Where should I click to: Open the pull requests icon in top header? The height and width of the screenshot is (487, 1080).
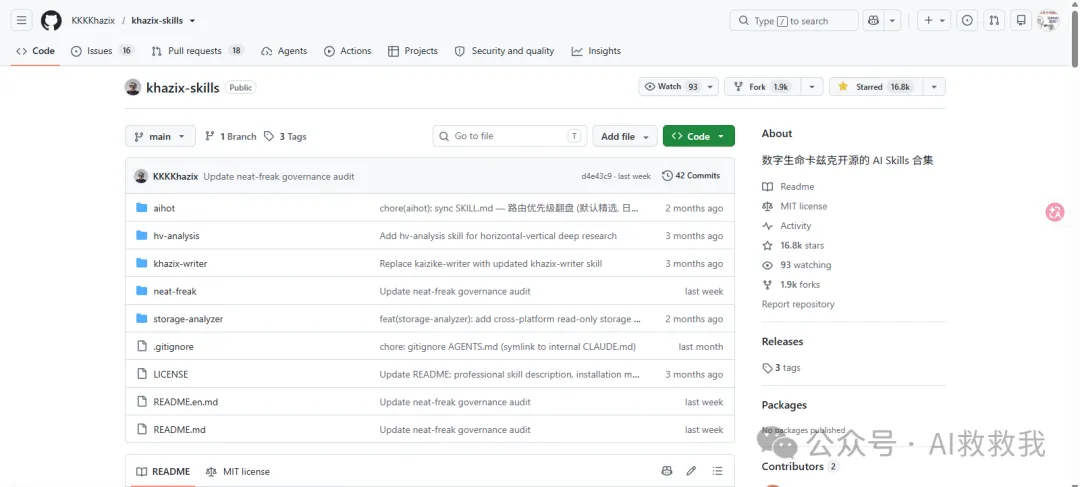994,21
